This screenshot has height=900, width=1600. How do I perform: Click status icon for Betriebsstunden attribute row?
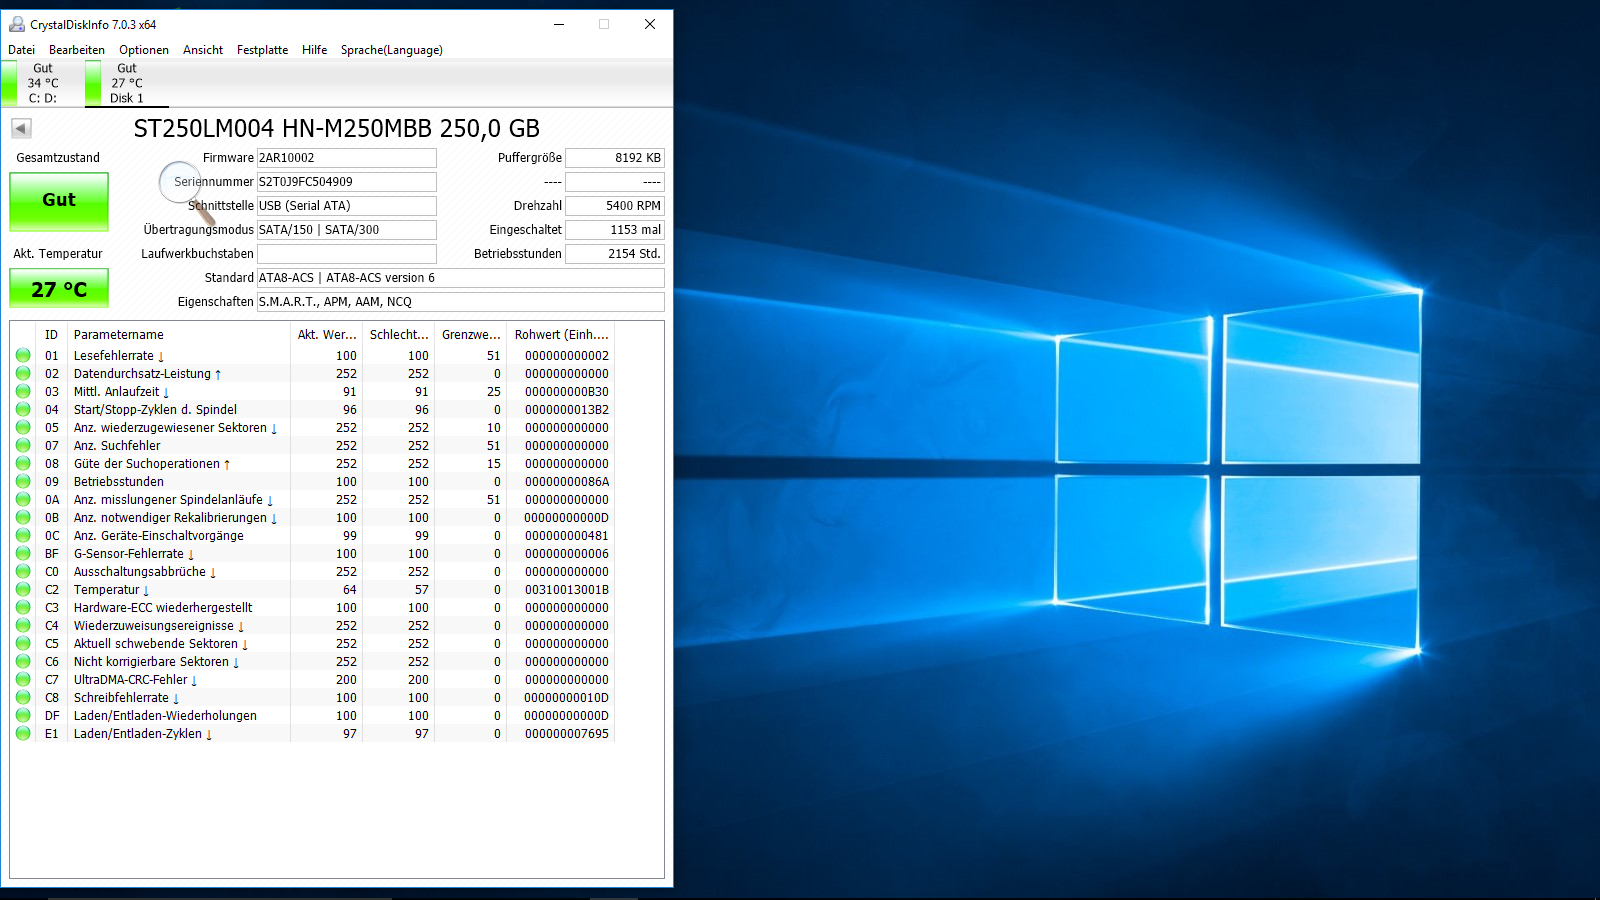coord(23,481)
